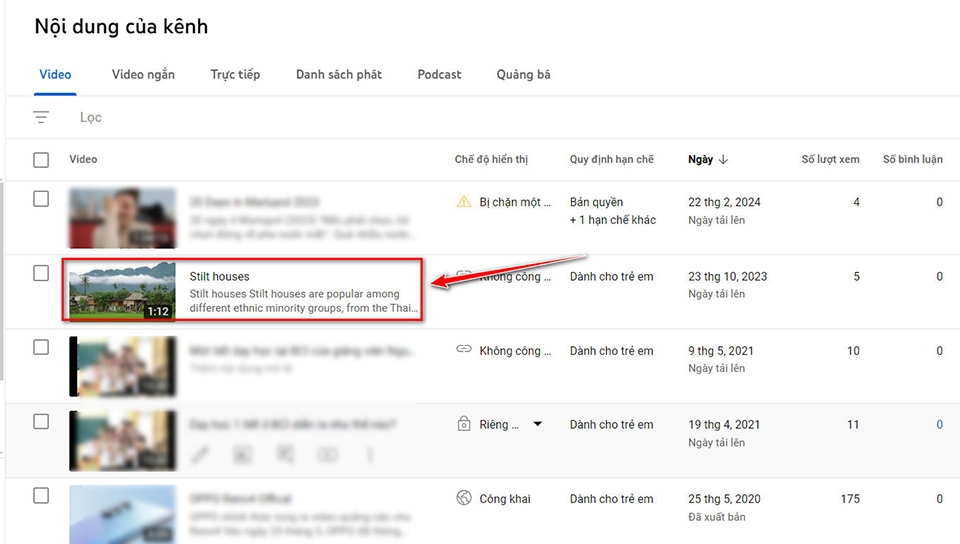The width and height of the screenshot is (960, 544).
Task: Click the view count 175
Action: point(850,499)
